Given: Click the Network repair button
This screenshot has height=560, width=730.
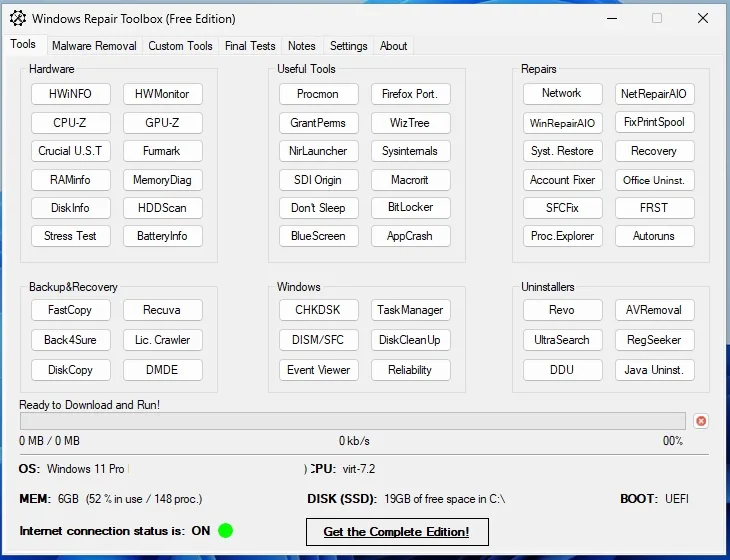Looking at the screenshot, I should (563, 94).
